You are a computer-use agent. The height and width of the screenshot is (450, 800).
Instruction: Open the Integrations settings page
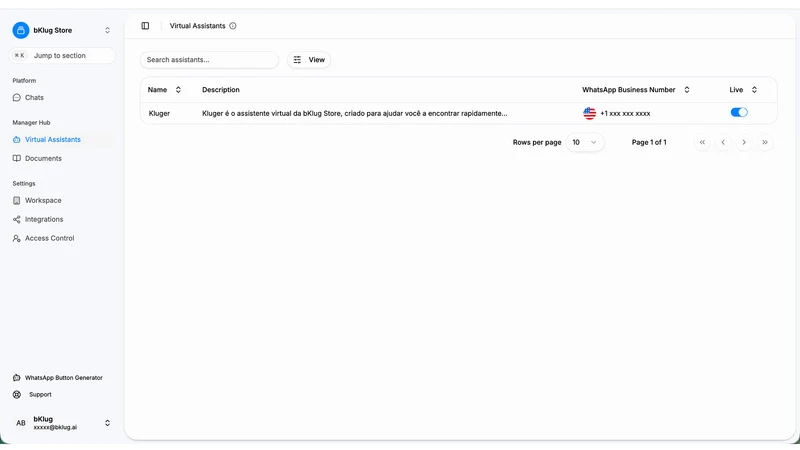(x=44, y=219)
